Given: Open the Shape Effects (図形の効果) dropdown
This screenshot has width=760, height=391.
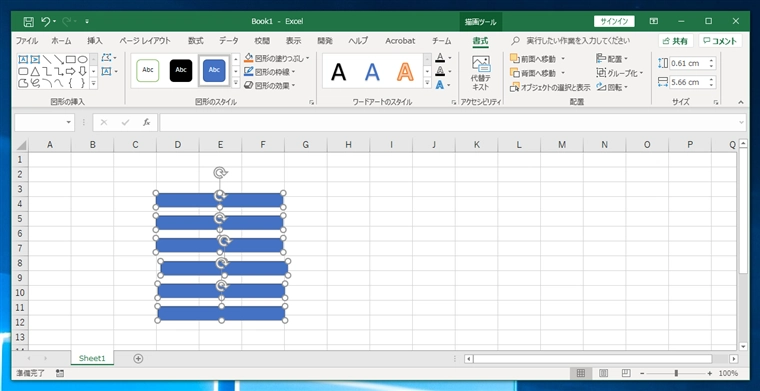Looking at the screenshot, I should click(x=270, y=85).
